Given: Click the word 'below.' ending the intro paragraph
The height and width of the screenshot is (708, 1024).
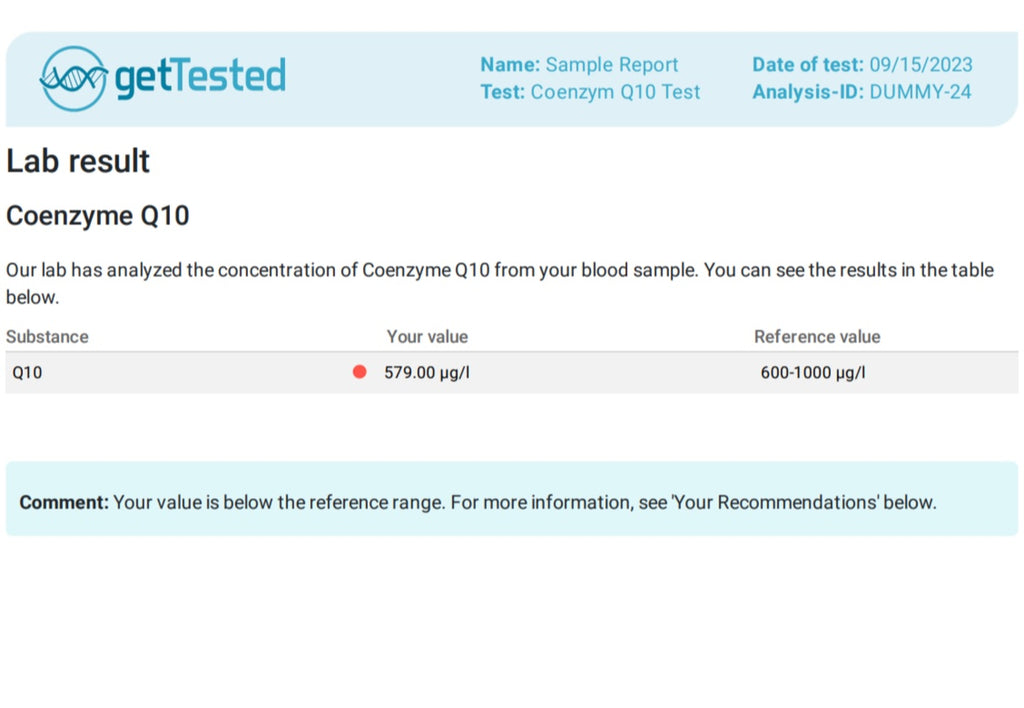Looking at the screenshot, I should click(32, 297).
